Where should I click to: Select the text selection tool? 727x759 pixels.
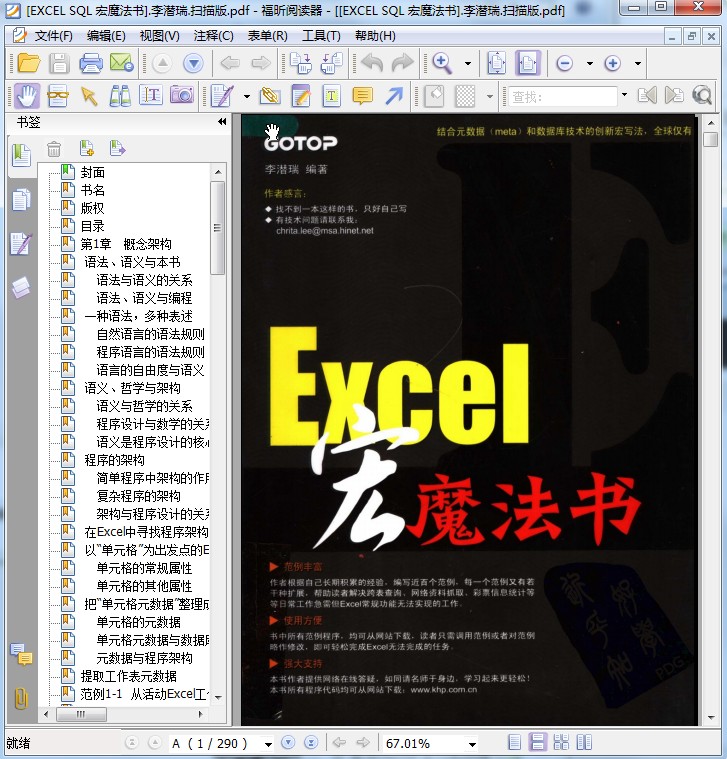[x=151, y=96]
